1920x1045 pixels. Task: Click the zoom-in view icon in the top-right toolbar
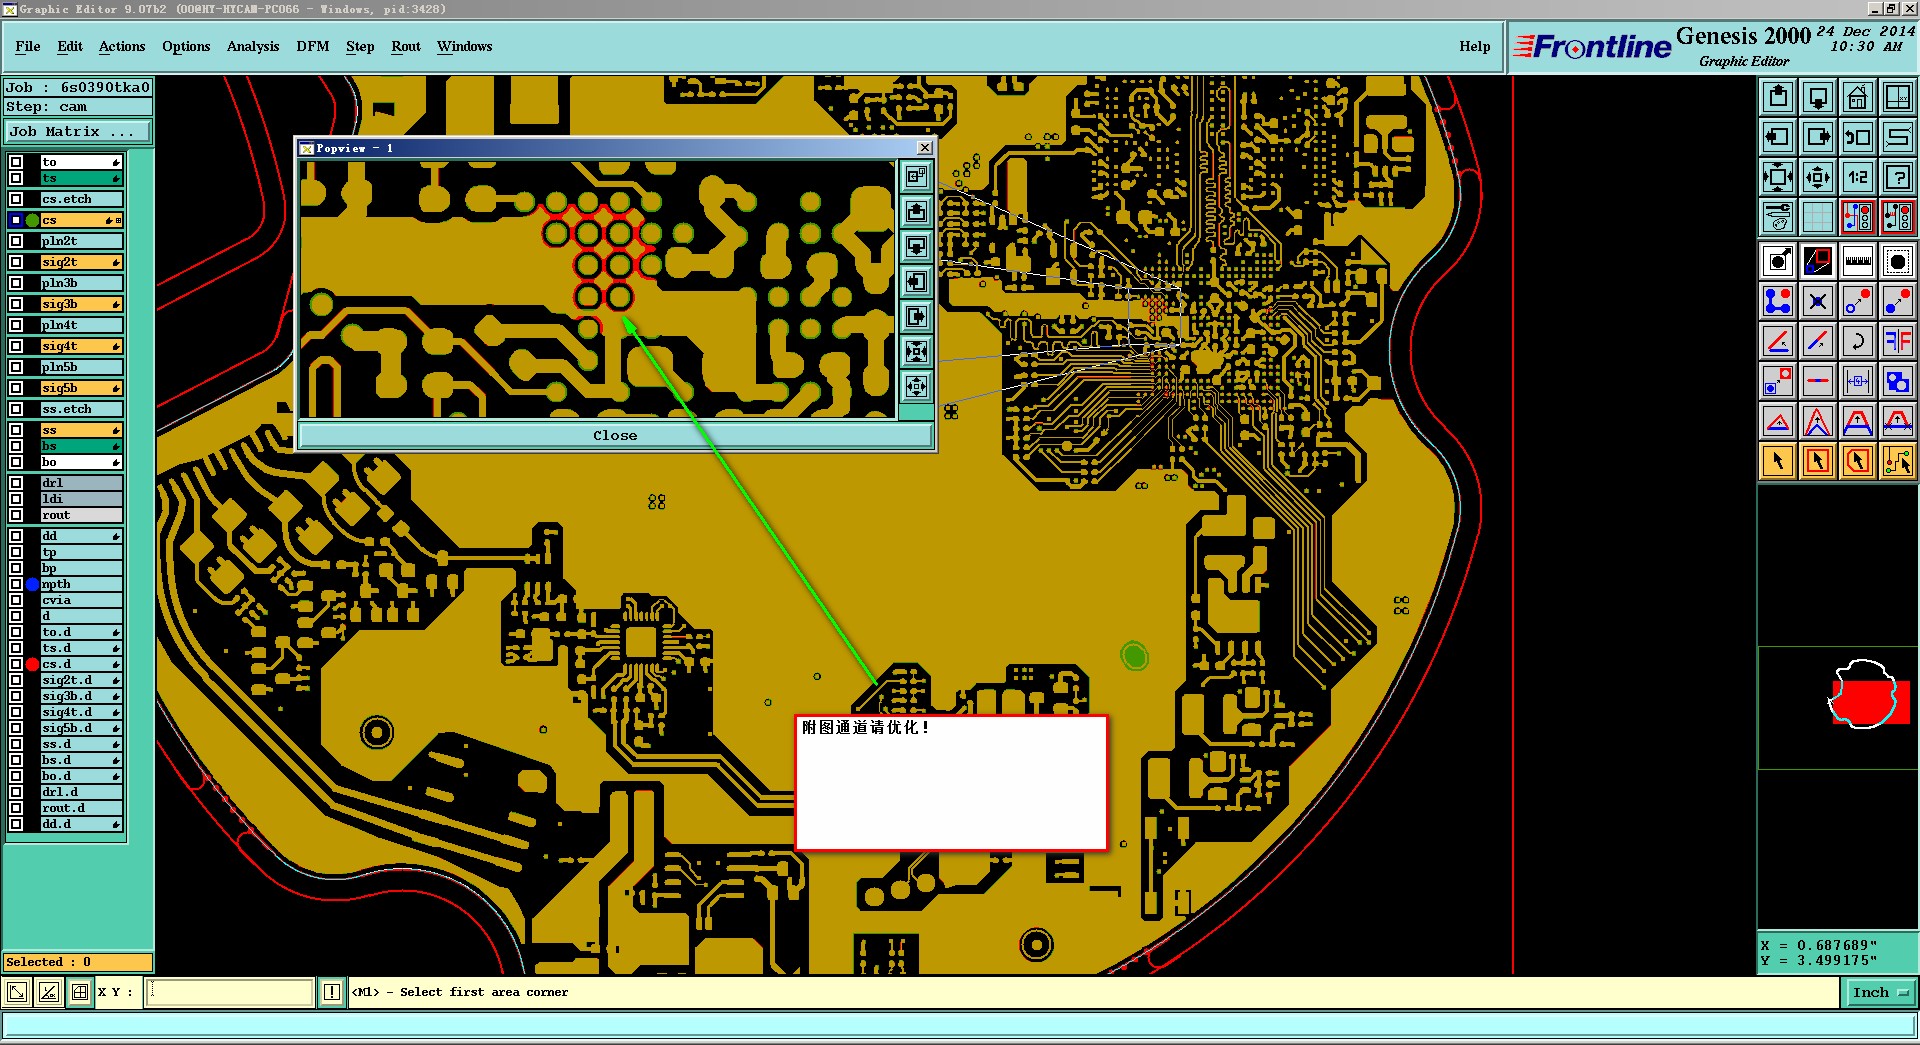point(1778,97)
